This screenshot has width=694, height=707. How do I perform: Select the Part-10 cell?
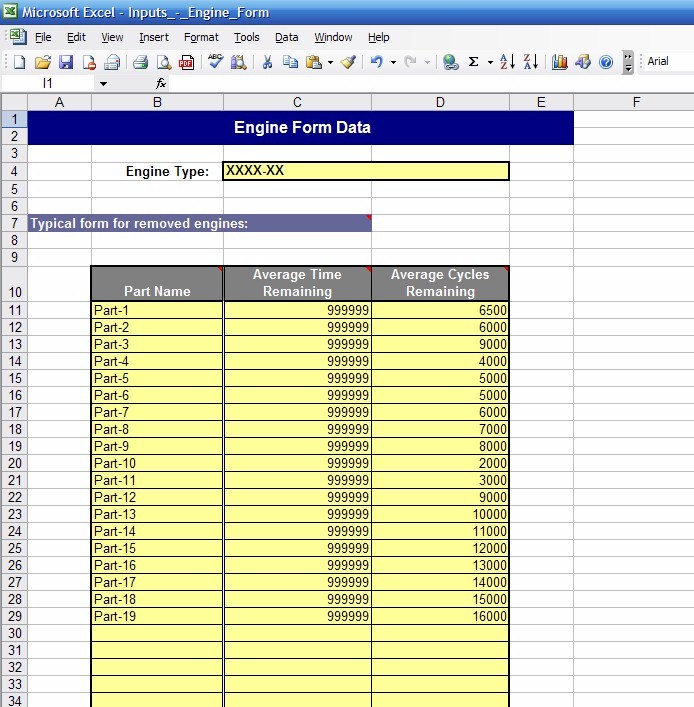tap(157, 463)
